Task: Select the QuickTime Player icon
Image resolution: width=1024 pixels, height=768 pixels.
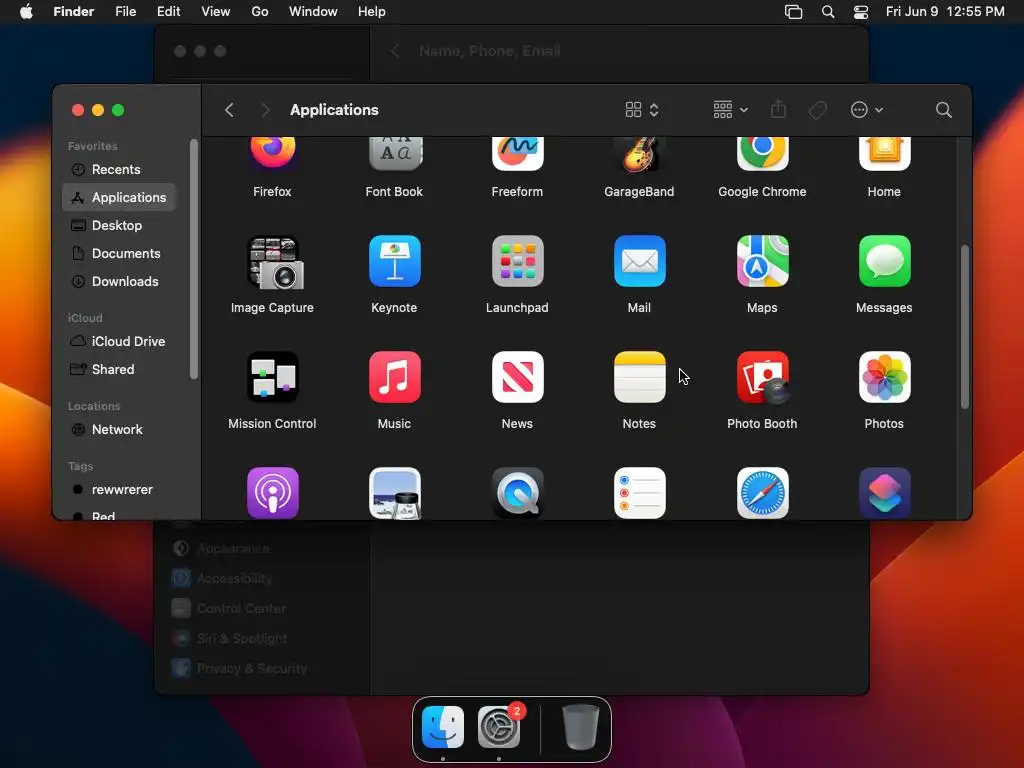Action: tap(517, 493)
